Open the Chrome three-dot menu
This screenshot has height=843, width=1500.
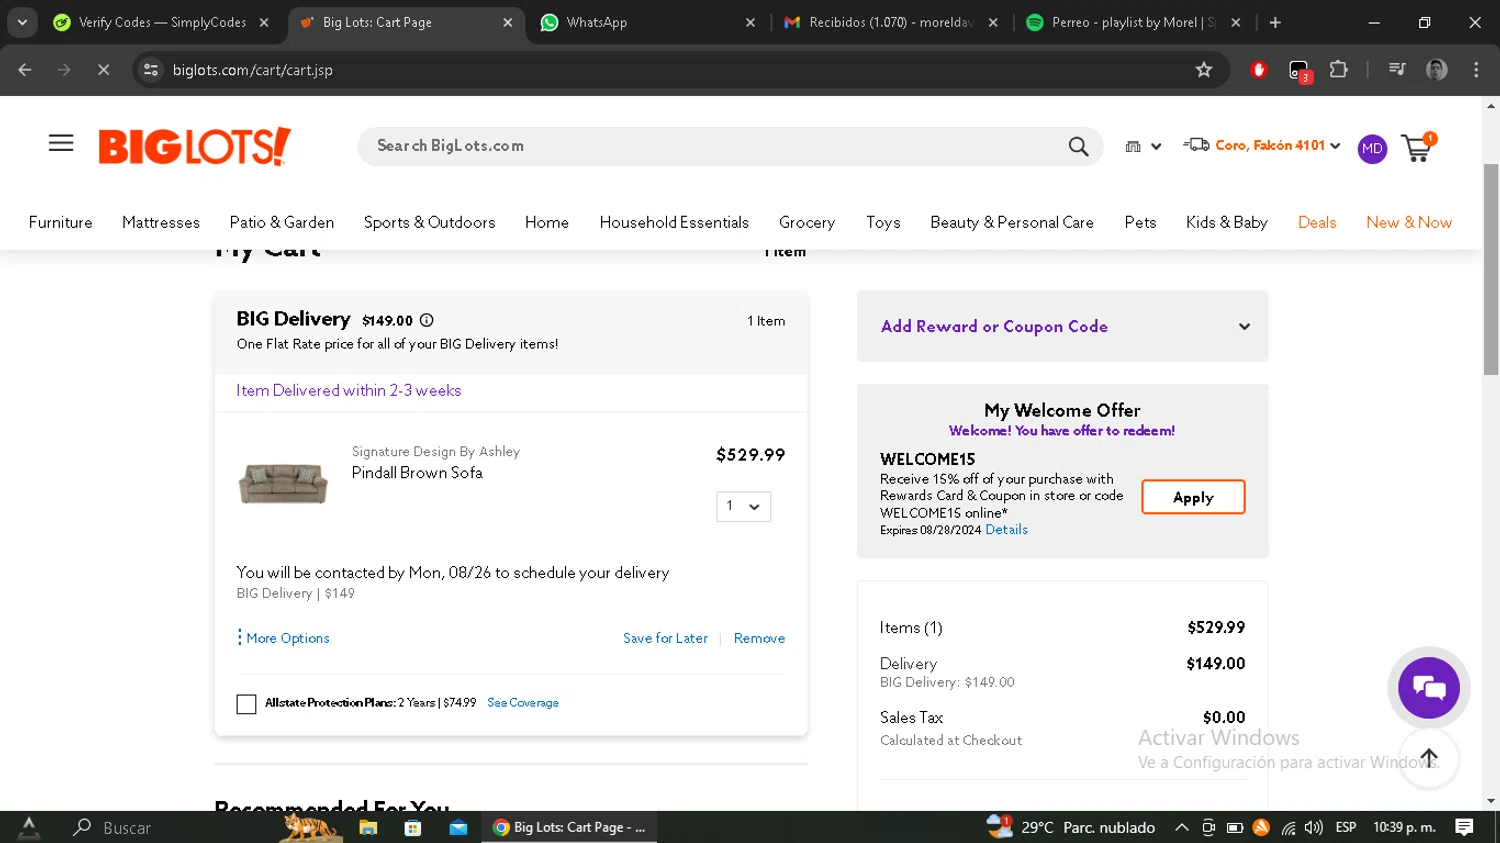pos(1476,70)
